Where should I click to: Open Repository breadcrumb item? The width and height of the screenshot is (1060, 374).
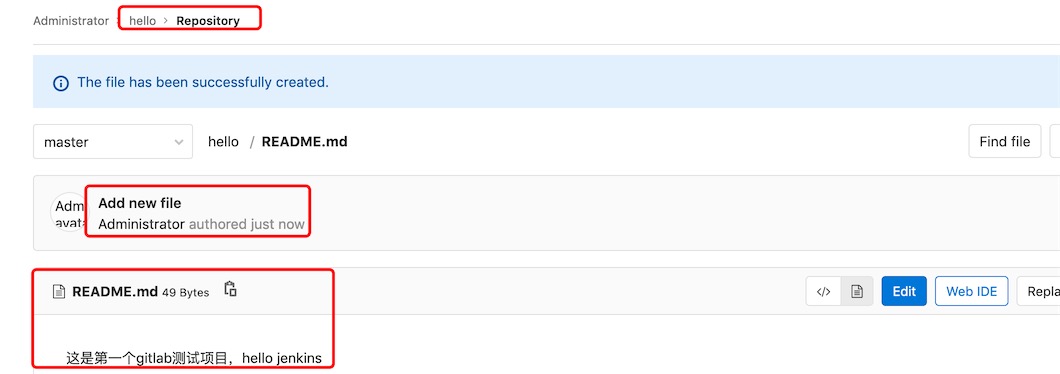208,21
